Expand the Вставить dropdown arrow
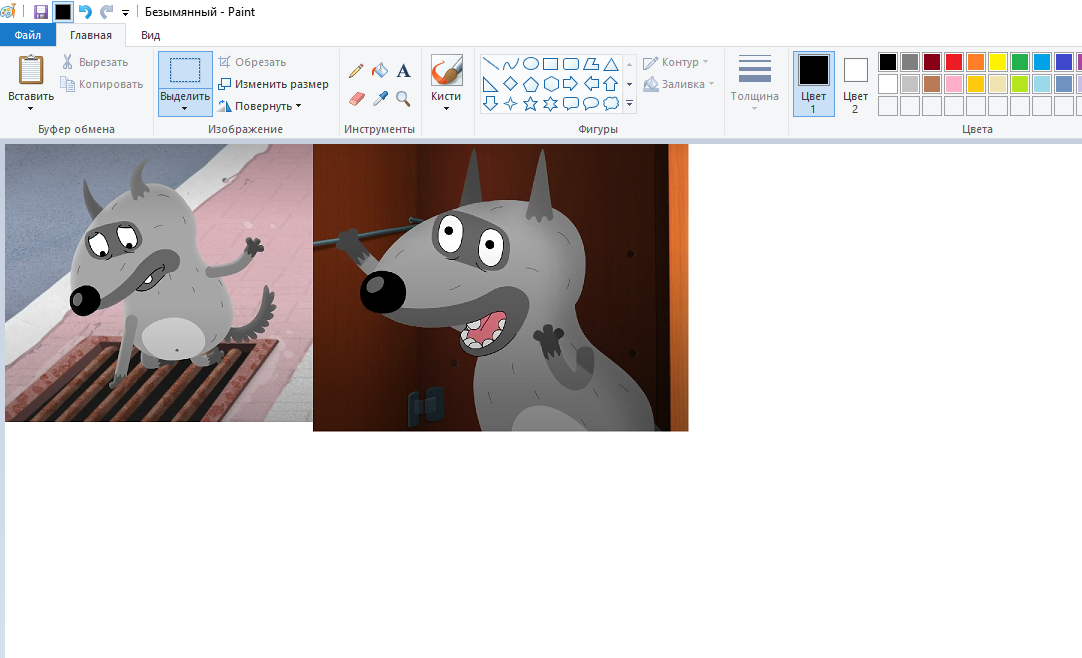 [31, 109]
